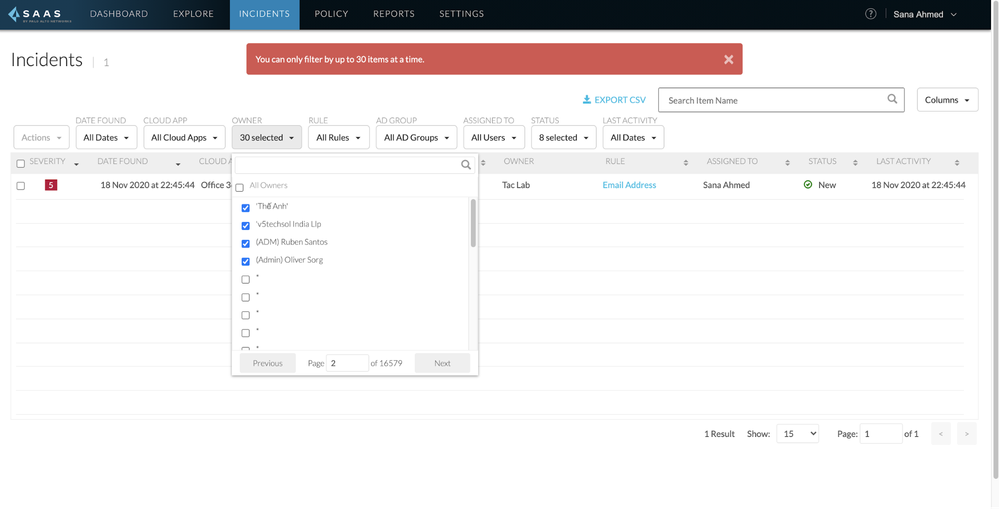
Task: Click the owner list page number field
Action: [347, 363]
